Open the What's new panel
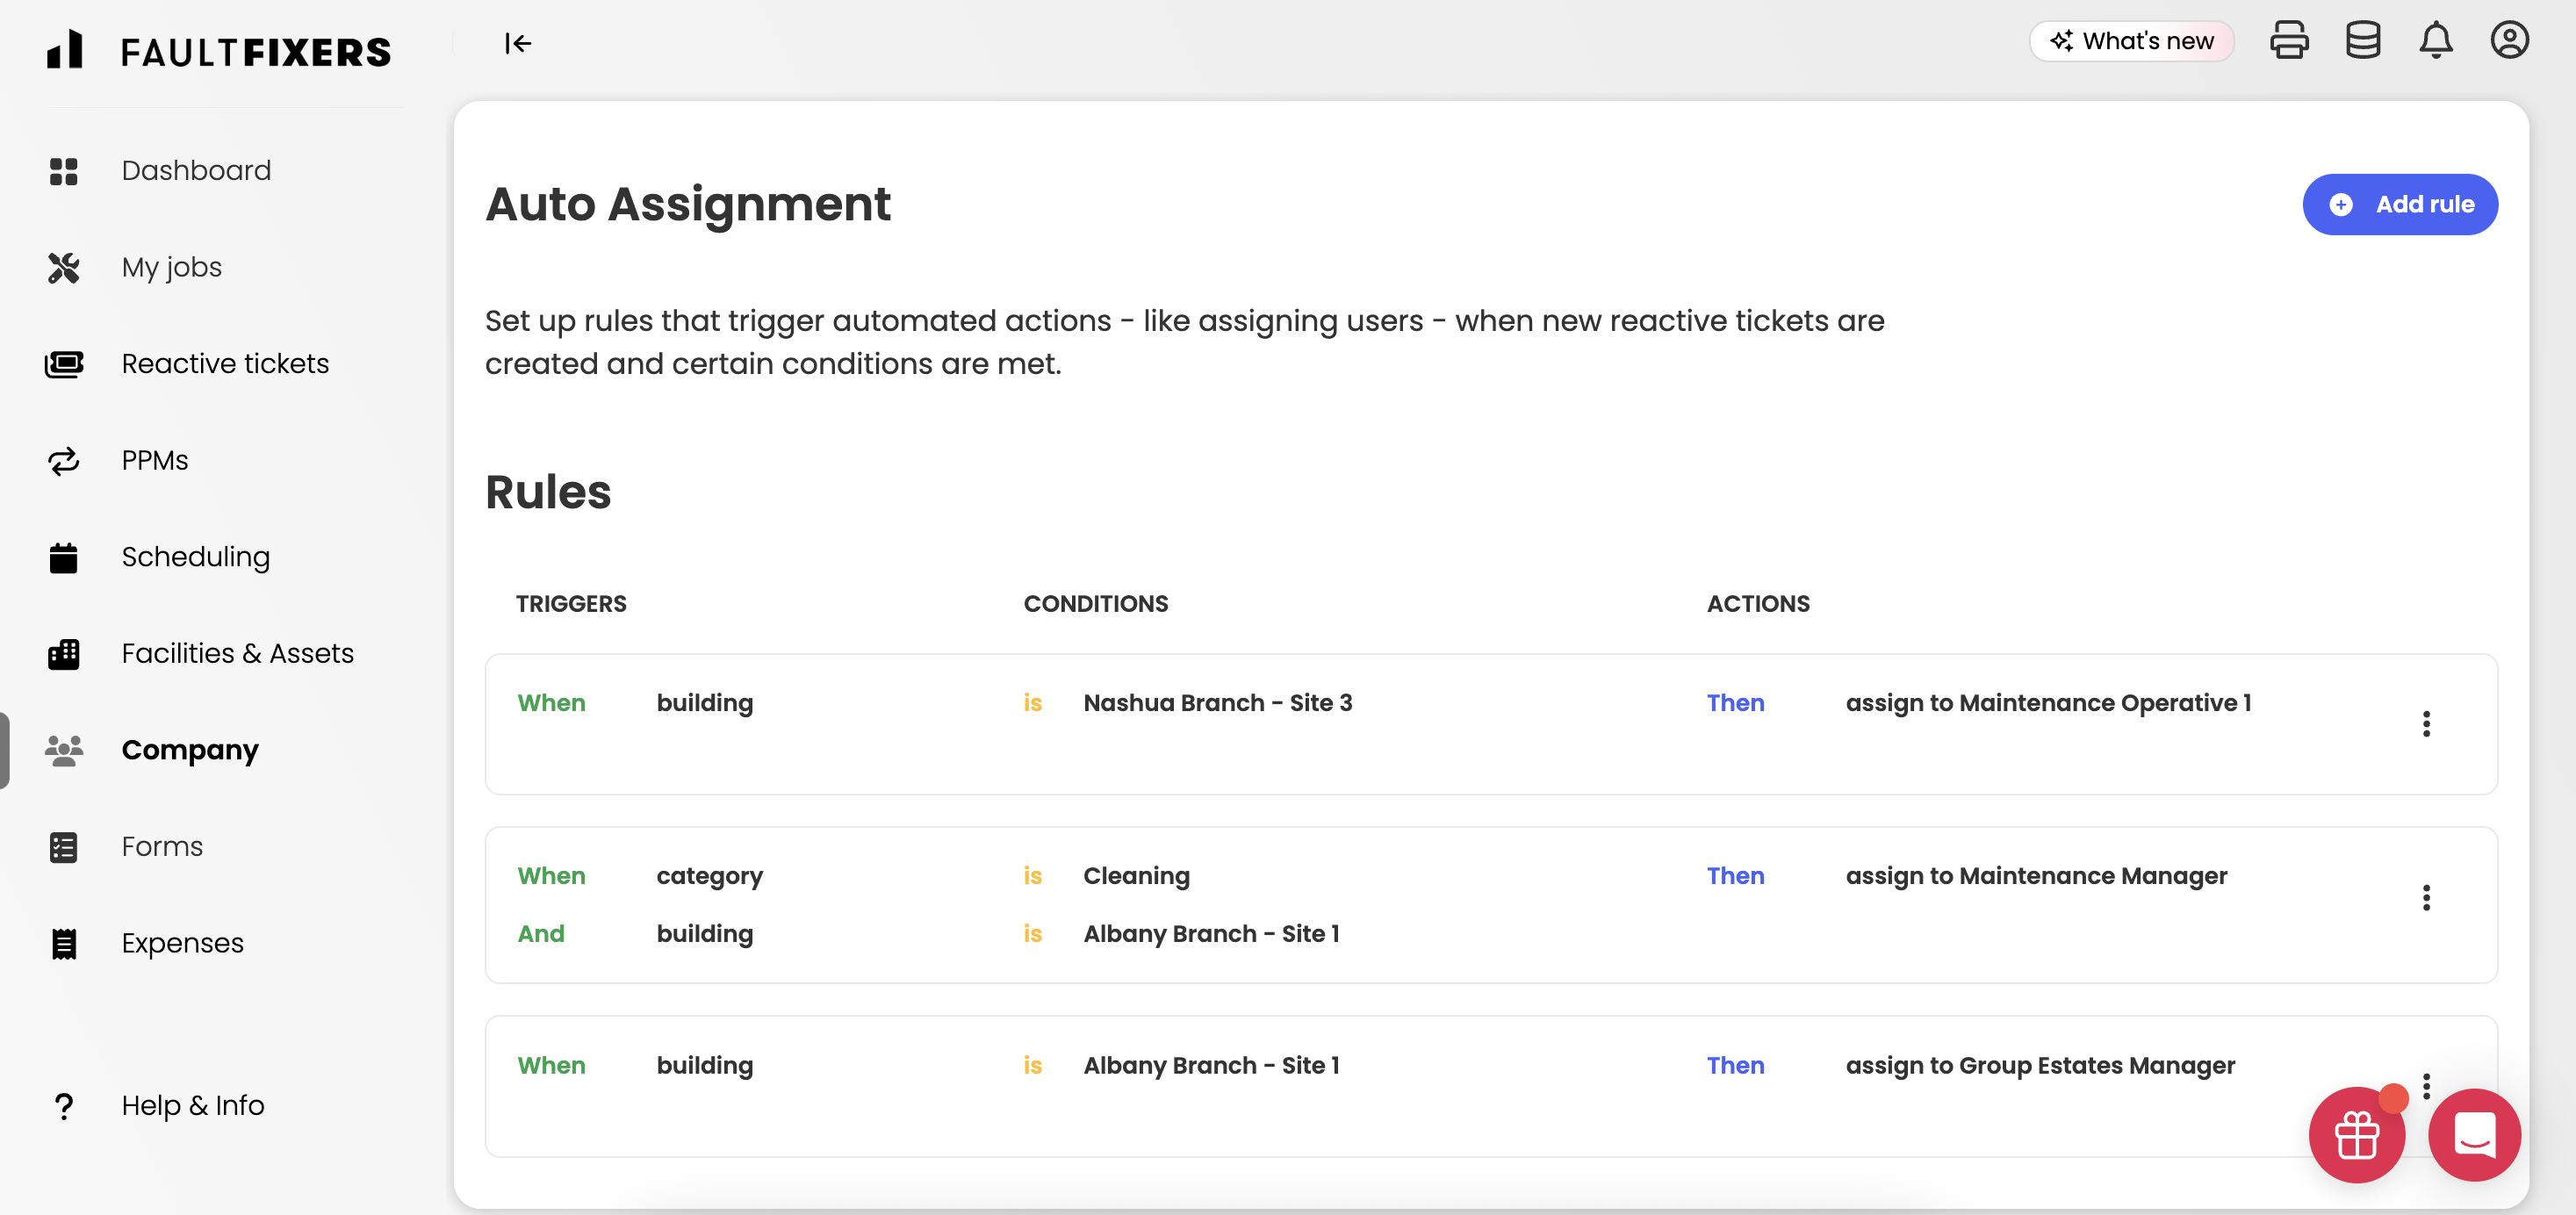The height and width of the screenshot is (1215, 2576). coord(2132,41)
